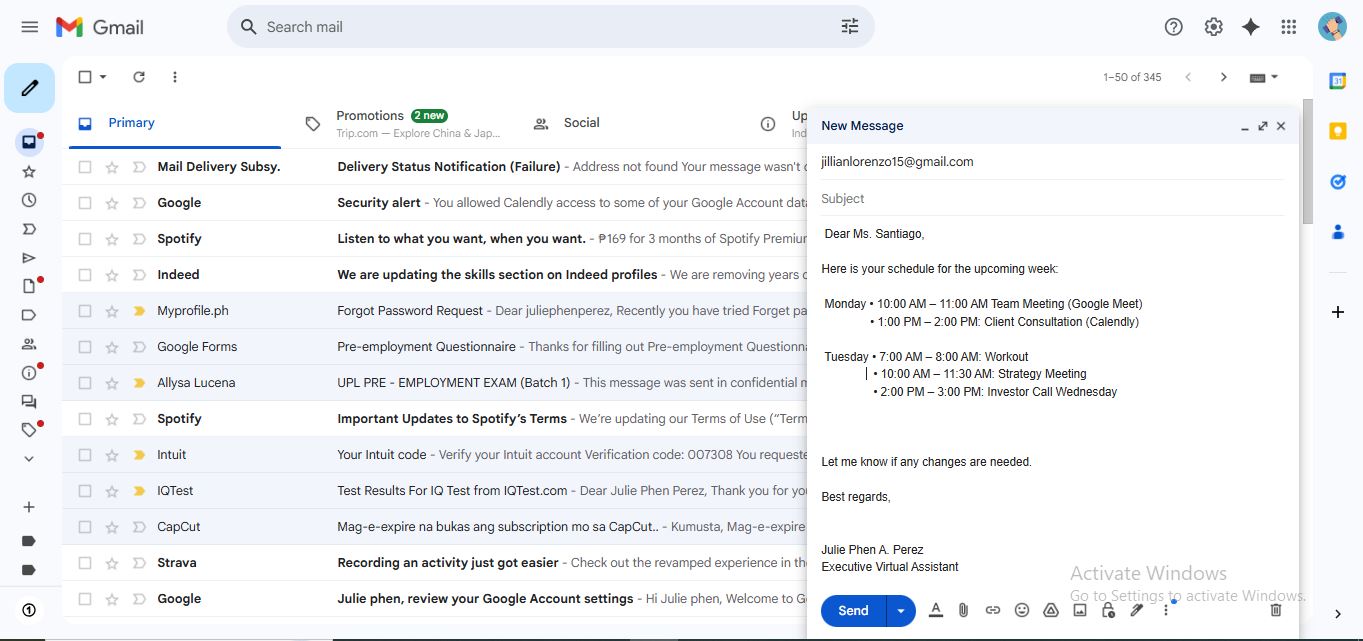This screenshot has height=641, width=1363.
Task: Tick the checkbox for Myprofile.ph email
Action: 85,311
